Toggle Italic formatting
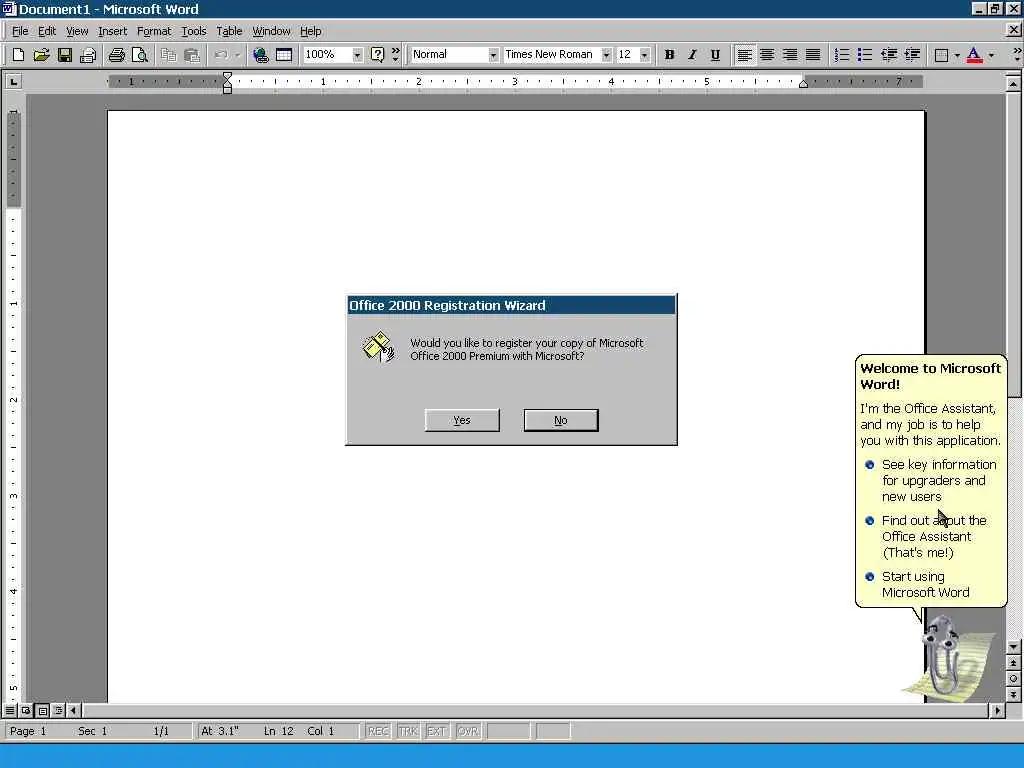The width and height of the screenshot is (1024, 768). (692, 55)
